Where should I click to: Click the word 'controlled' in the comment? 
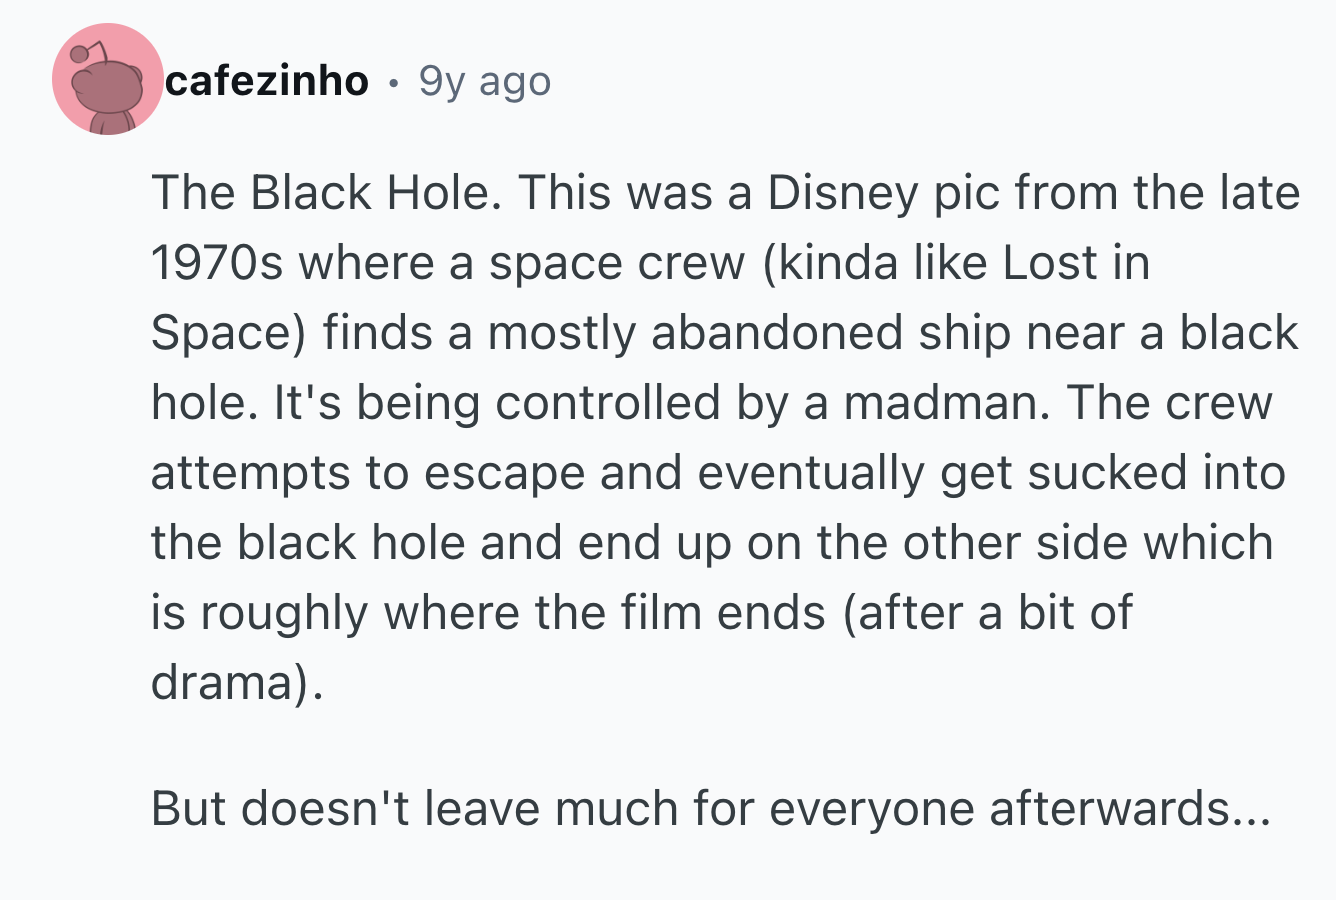tap(608, 403)
